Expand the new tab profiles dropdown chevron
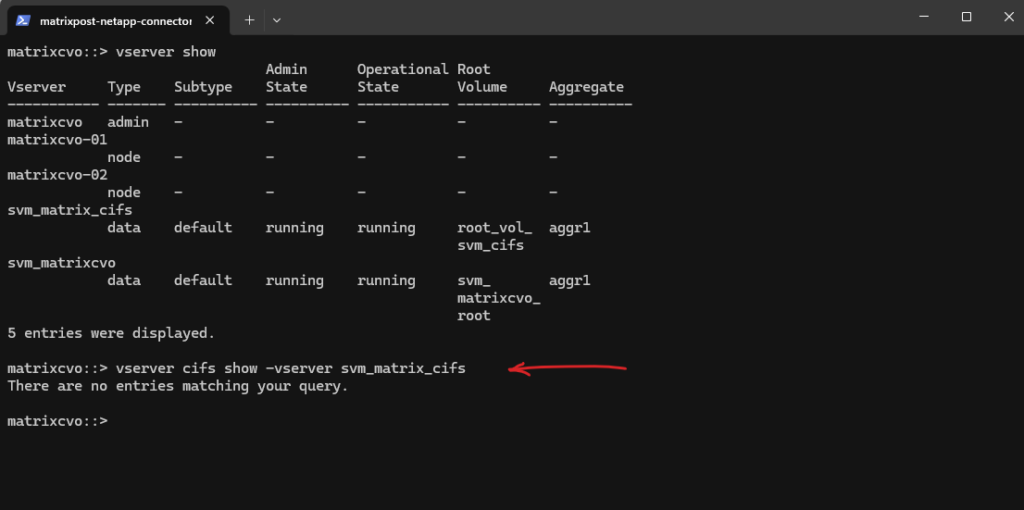Image resolution: width=1024 pixels, height=510 pixels. 277,19
